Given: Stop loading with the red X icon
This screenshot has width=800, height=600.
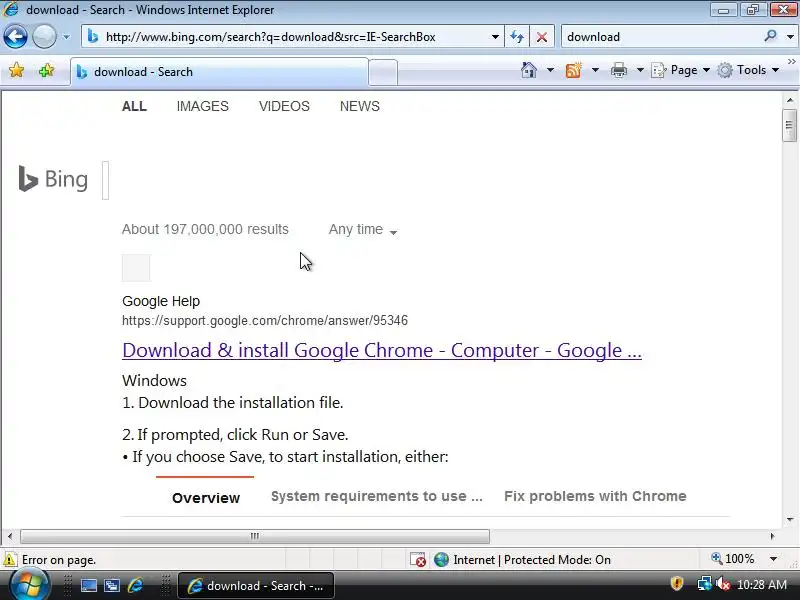Looking at the screenshot, I should tap(542, 37).
